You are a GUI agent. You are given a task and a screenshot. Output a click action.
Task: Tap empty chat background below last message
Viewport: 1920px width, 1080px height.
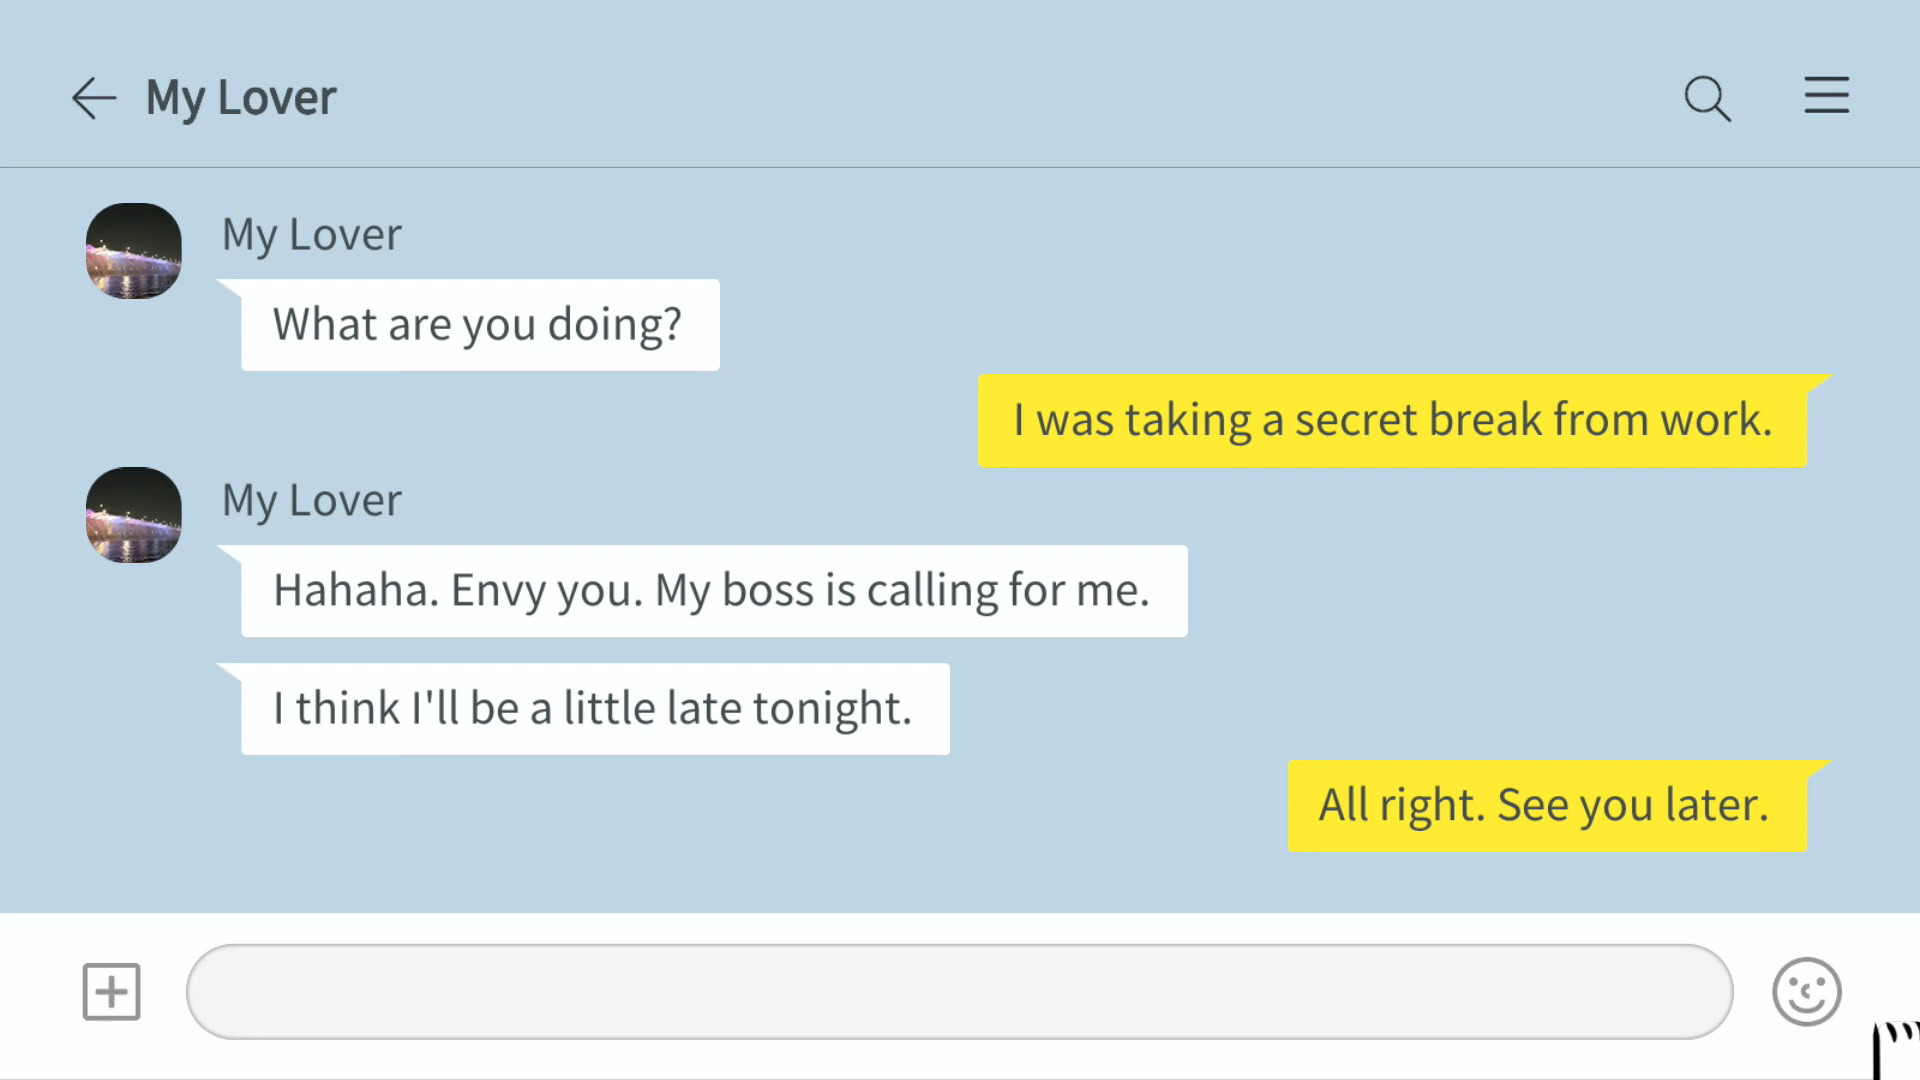coord(700,870)
